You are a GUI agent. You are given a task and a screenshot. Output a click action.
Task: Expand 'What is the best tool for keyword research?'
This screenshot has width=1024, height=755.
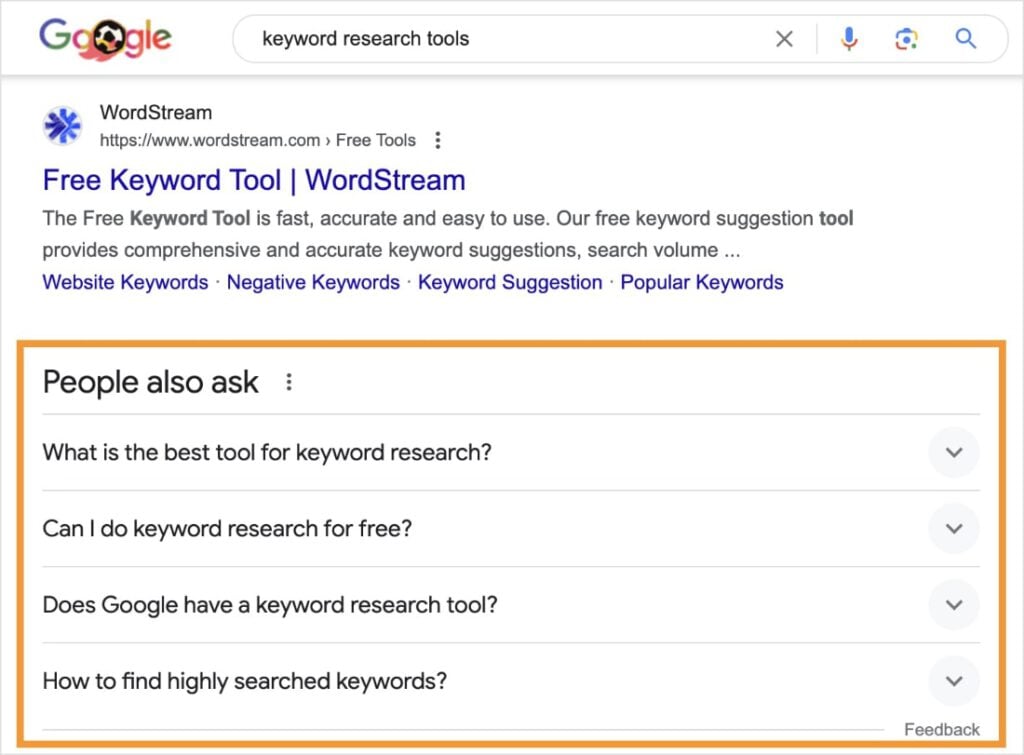click(x=953, y=452)
